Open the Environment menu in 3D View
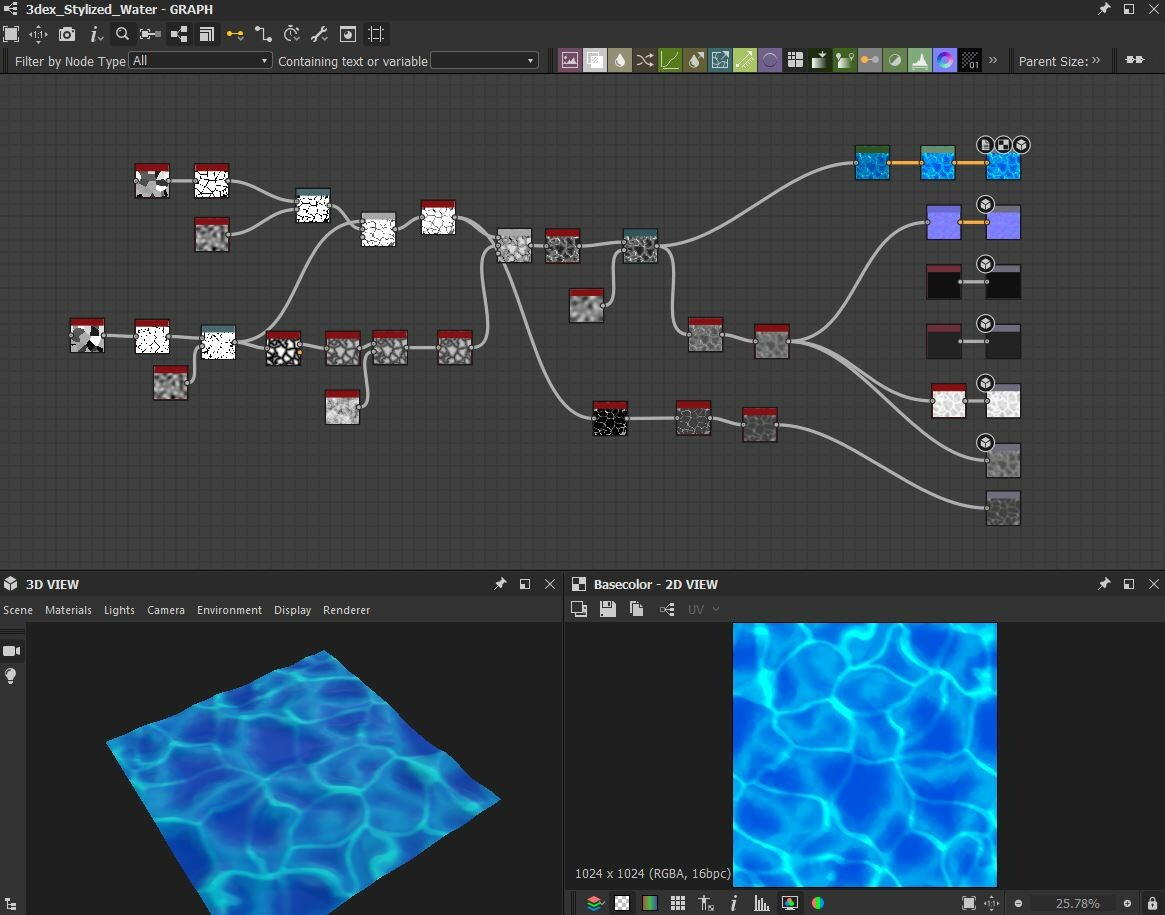Viewport: 1165px width, 915px height. 229,610
